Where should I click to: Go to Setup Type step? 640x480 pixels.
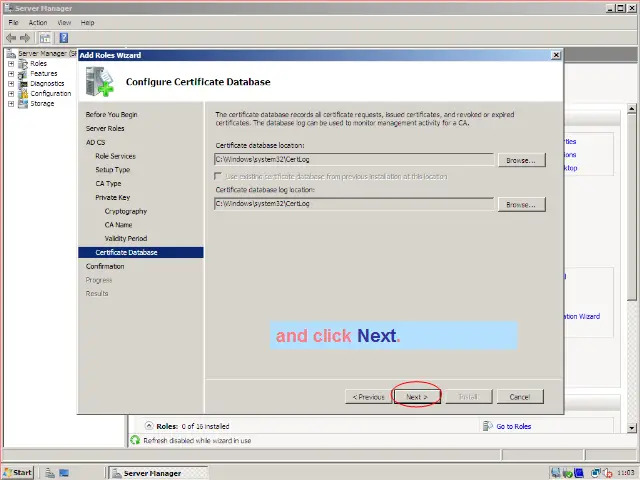pyautogui.click(x=113, y=170)
